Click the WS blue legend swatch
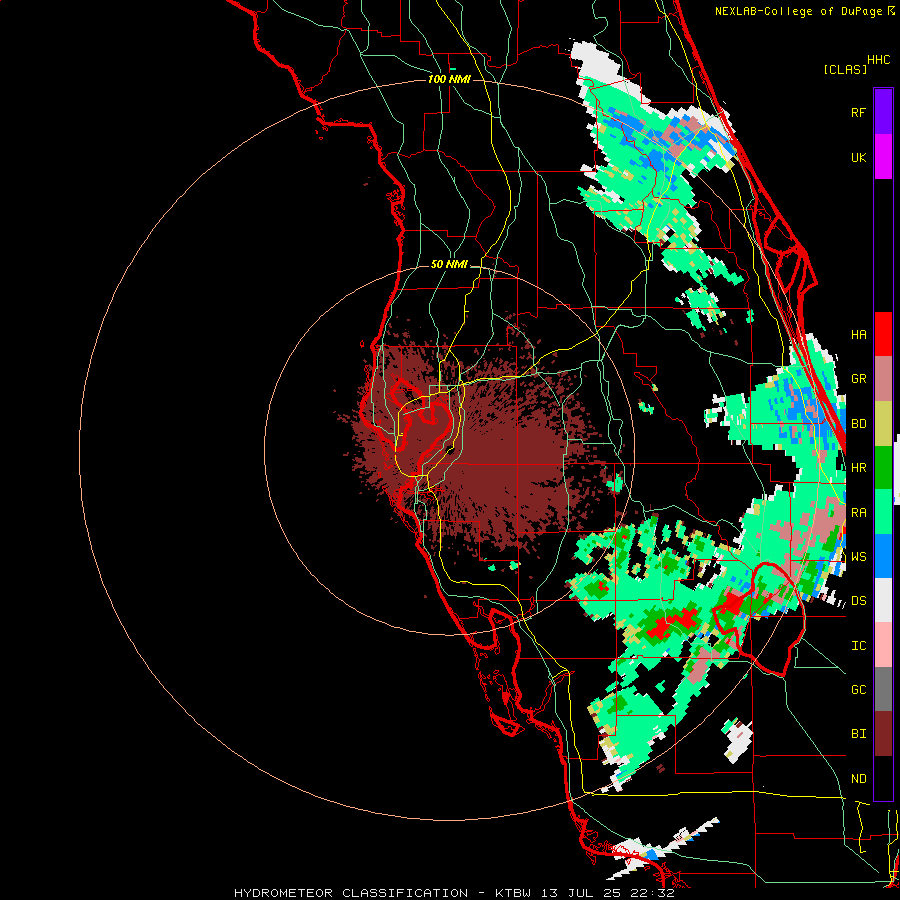Screen dimensions: 900x900 point(883,556)
